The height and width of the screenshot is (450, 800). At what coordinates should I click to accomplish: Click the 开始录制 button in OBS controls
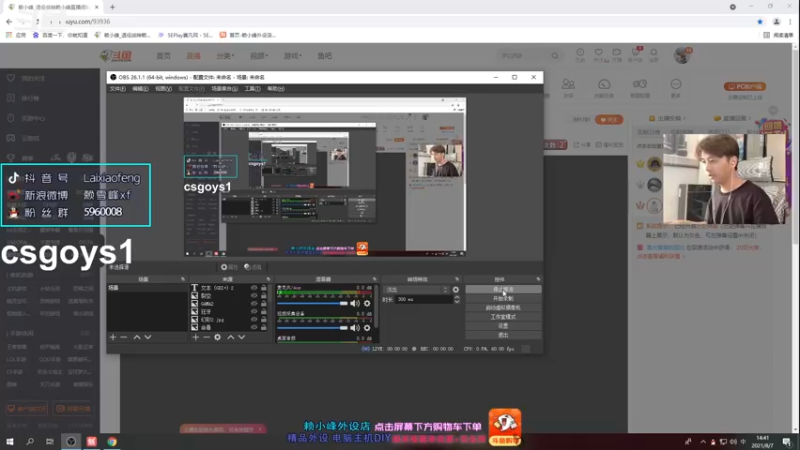(503, 298)
